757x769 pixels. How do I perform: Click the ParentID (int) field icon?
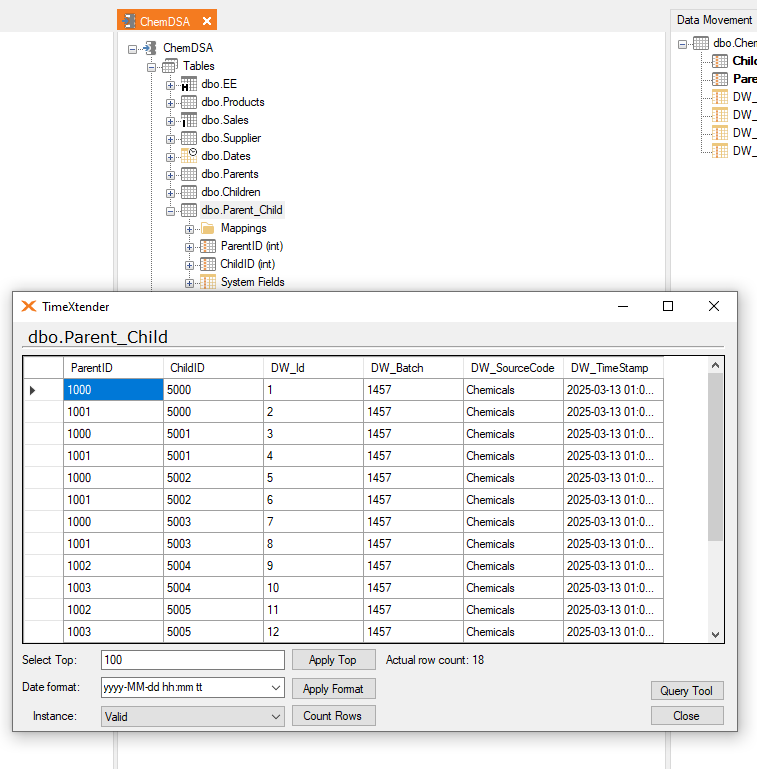pos(208,246)
